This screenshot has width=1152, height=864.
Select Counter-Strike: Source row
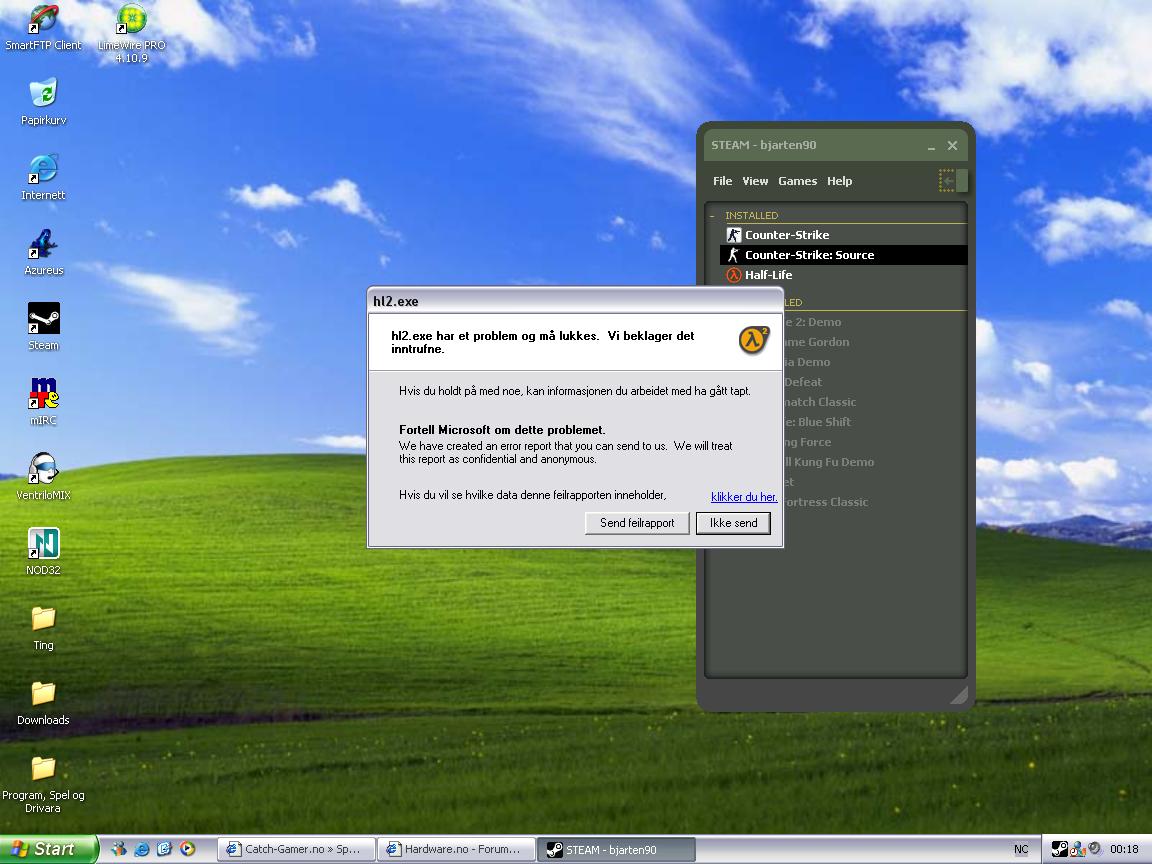tap(843, 255)
